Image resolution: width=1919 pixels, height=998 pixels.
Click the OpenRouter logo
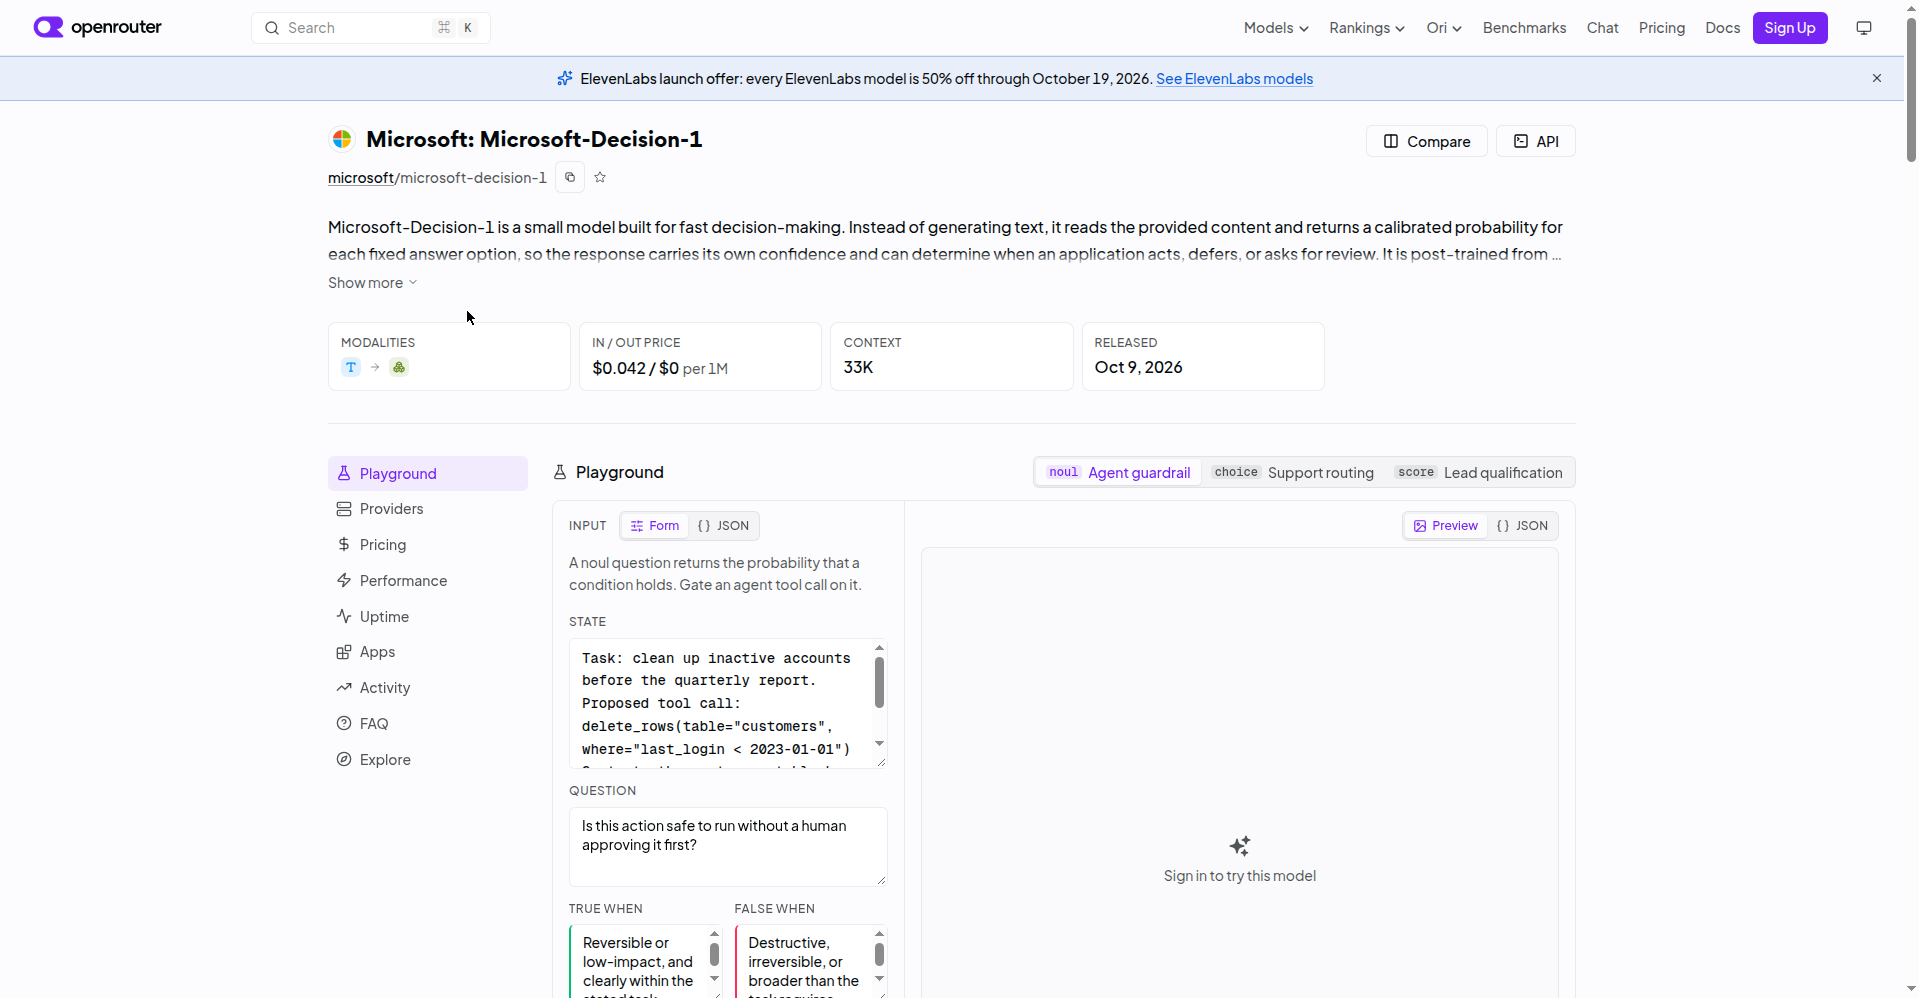click(x=98, y=27)
